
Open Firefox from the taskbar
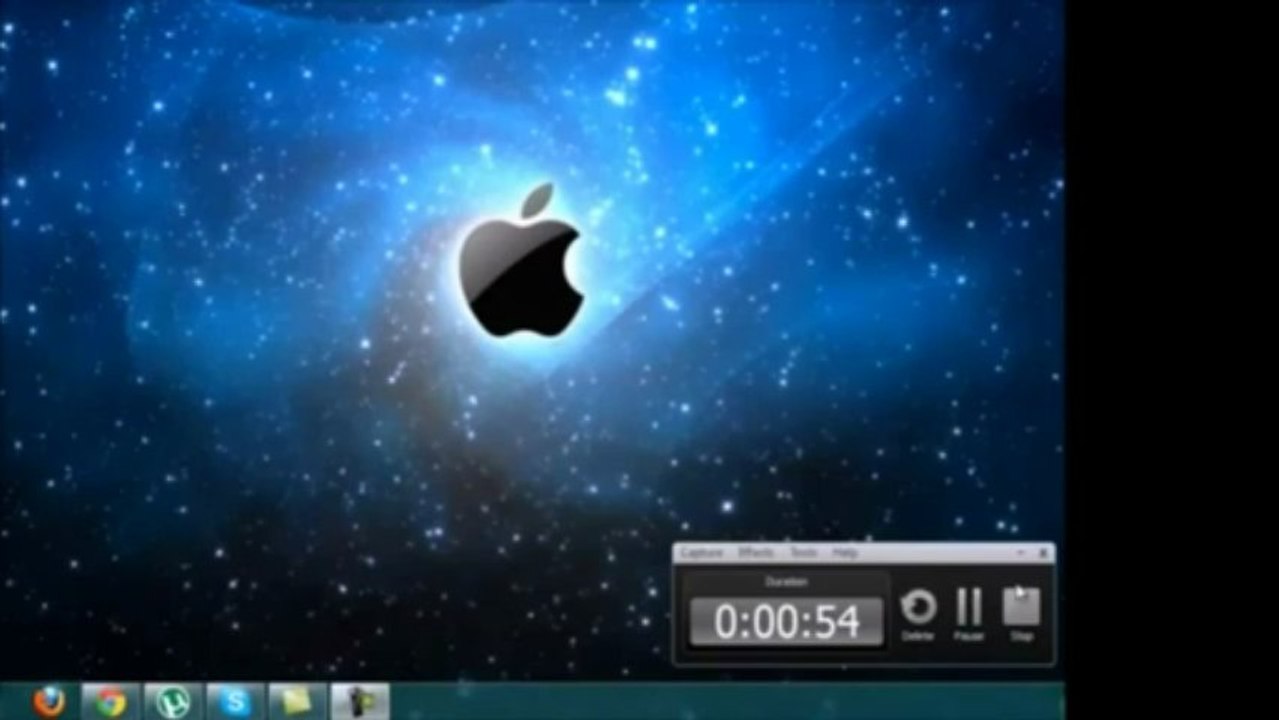tap(48, 702)
